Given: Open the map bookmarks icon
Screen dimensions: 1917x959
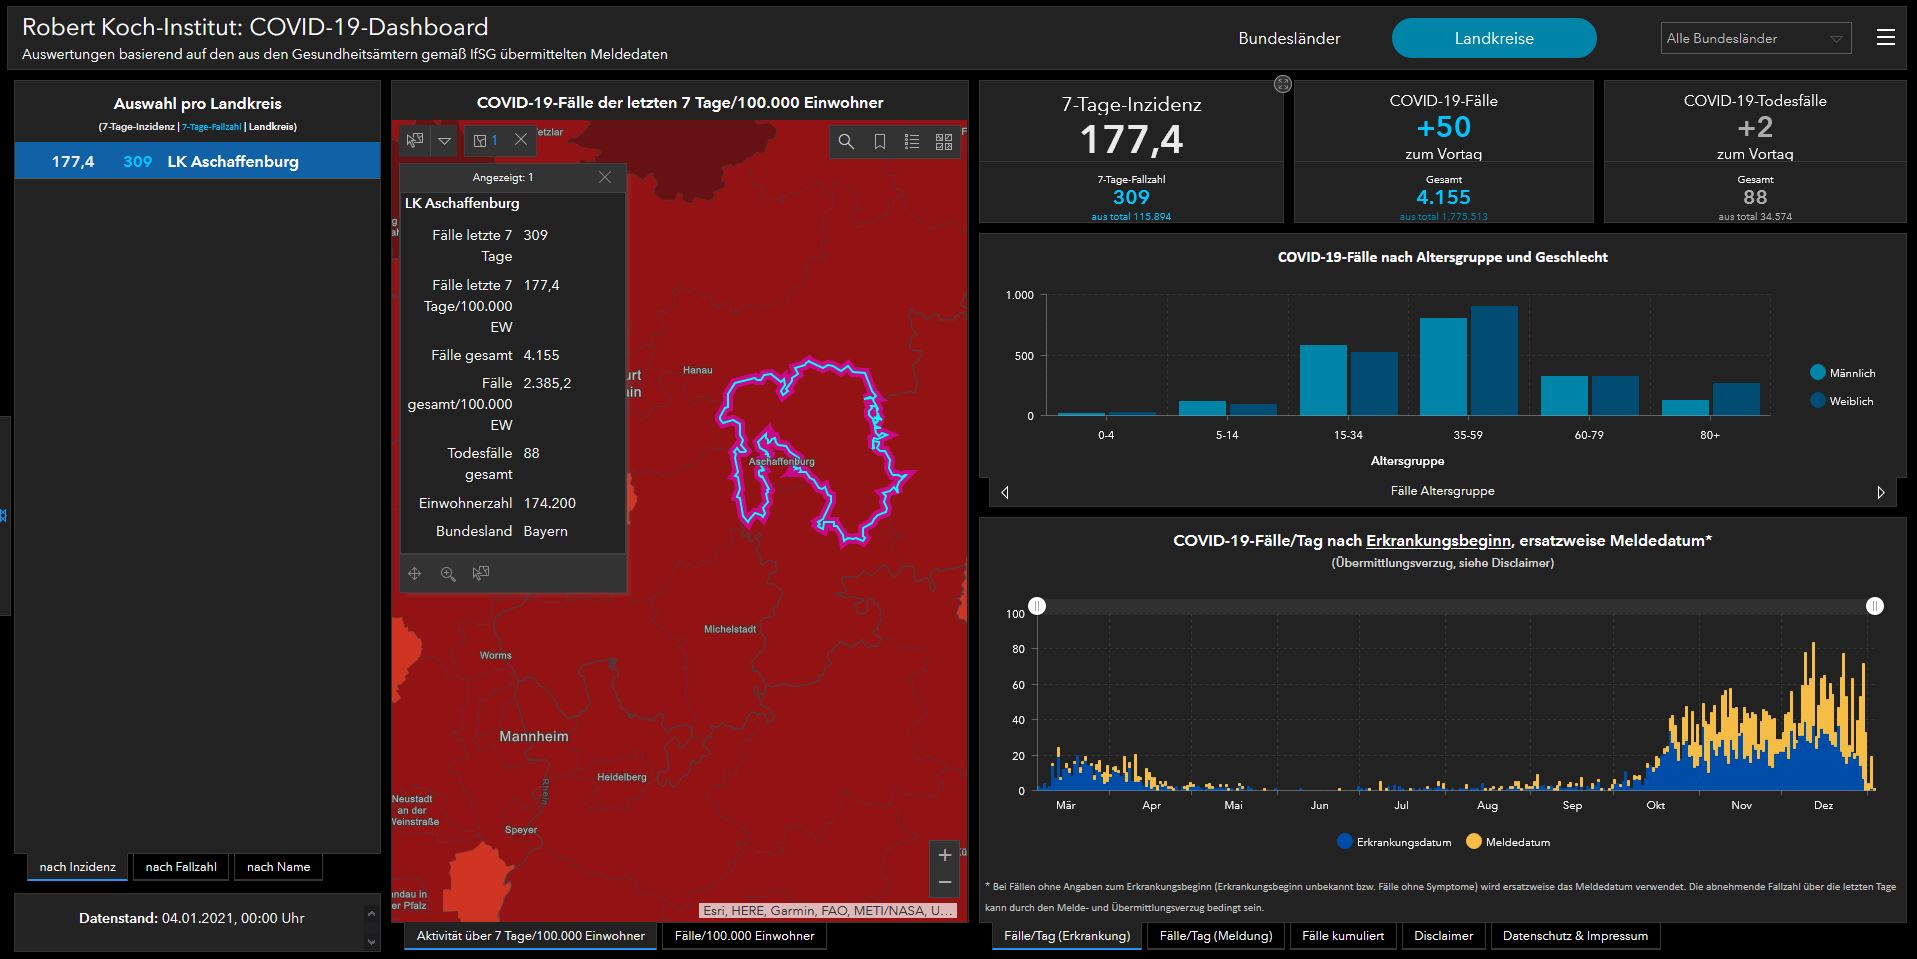Looking at the screenshot, I should pos(879,142).
